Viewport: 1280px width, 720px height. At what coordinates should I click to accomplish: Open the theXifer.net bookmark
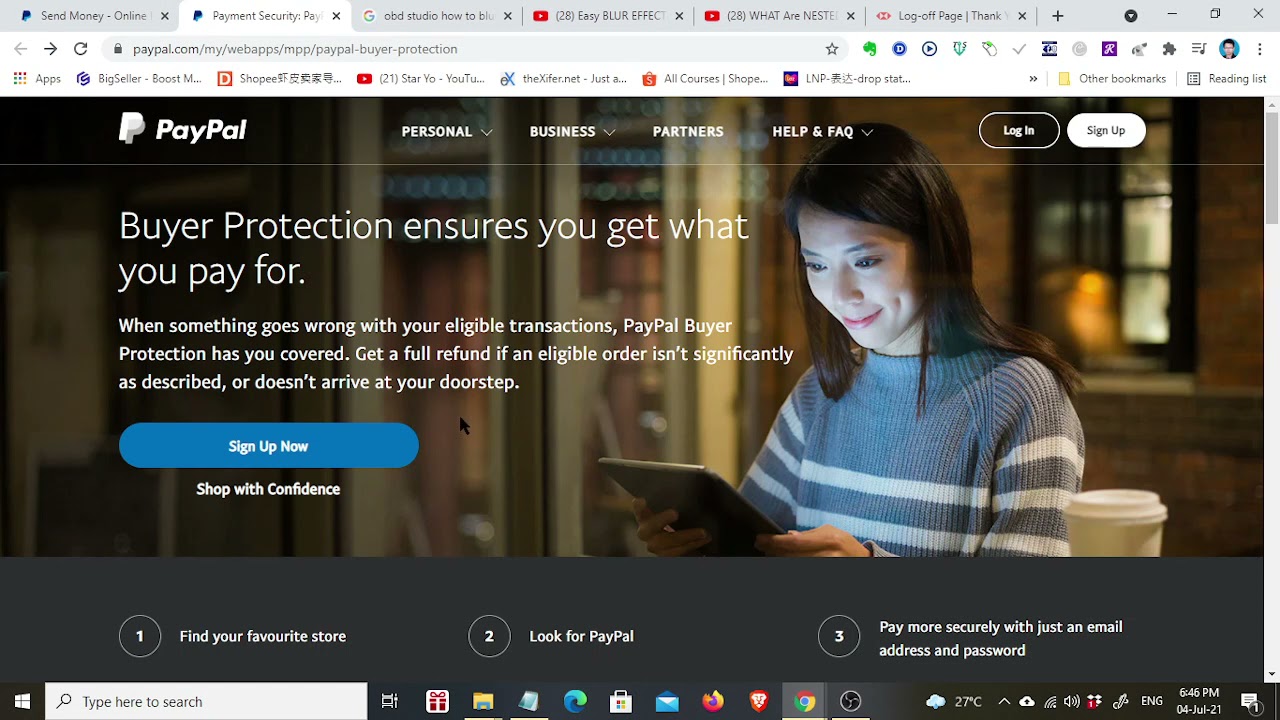tap(563, 78)
